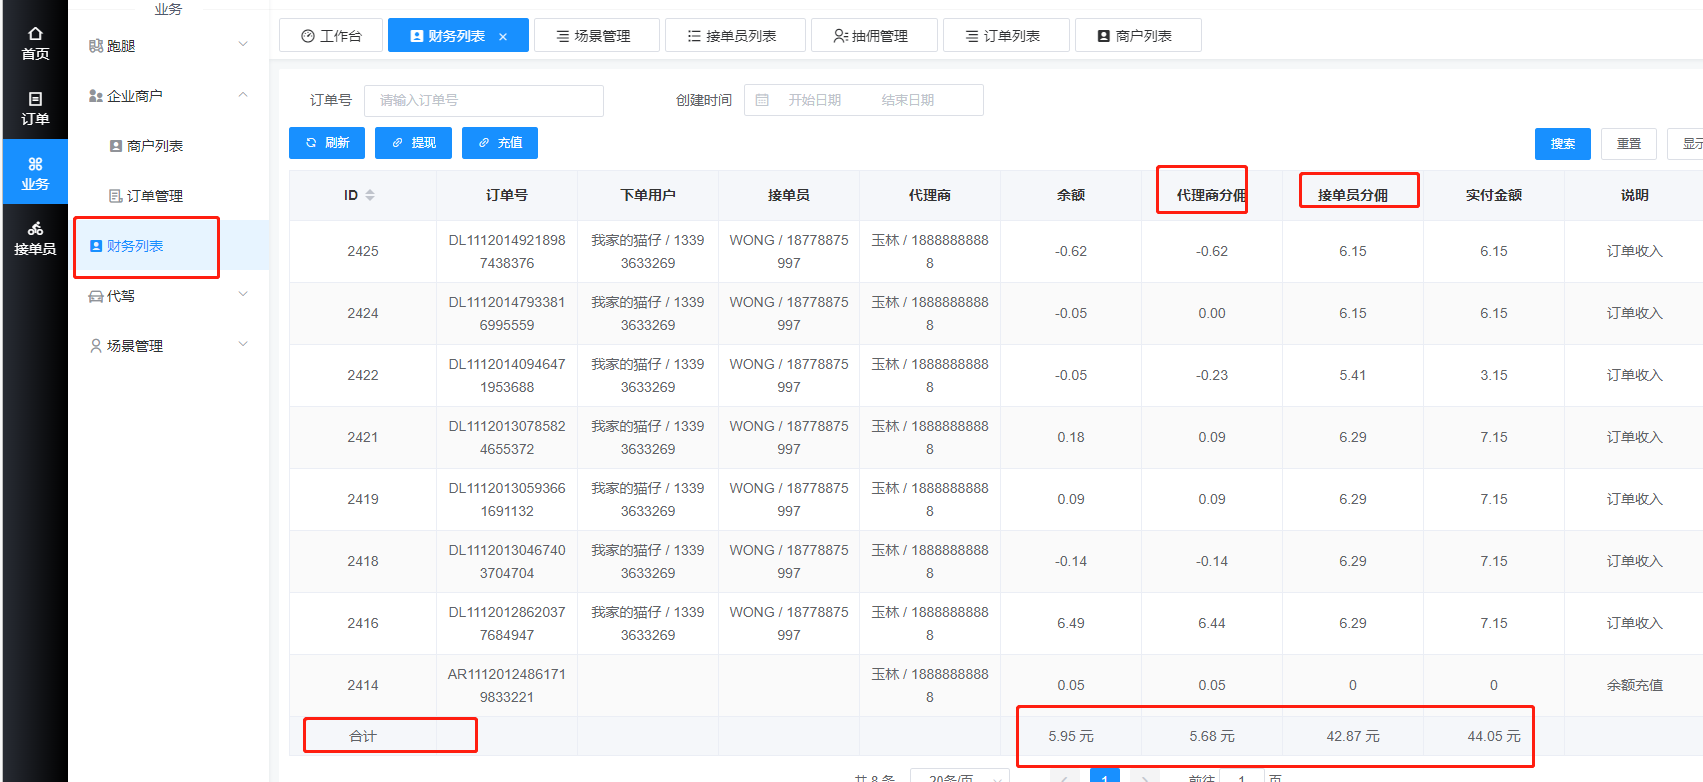Open the 首页 home icon in sidebar
Image resolution: width=1703 pixels, height=782 pixels.
click(x=35, y=43)
